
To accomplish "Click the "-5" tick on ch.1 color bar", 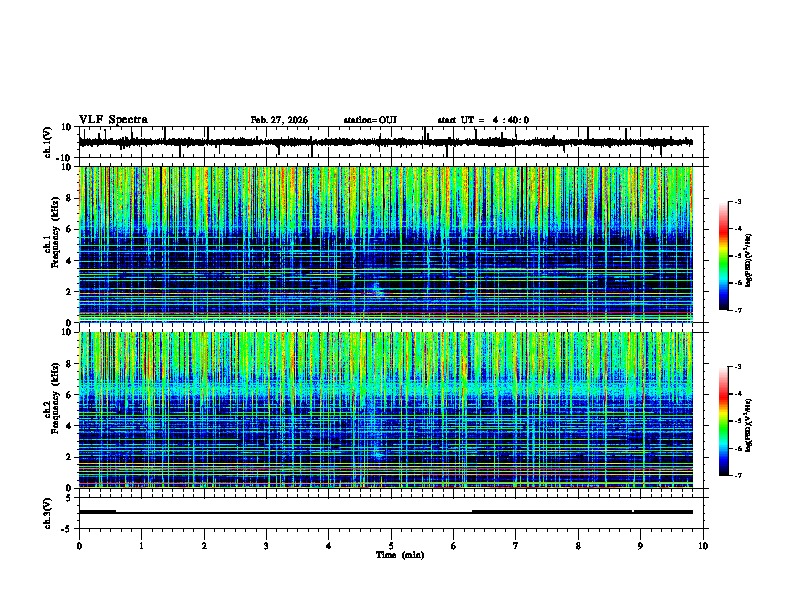I will click(x=737, y=256).
